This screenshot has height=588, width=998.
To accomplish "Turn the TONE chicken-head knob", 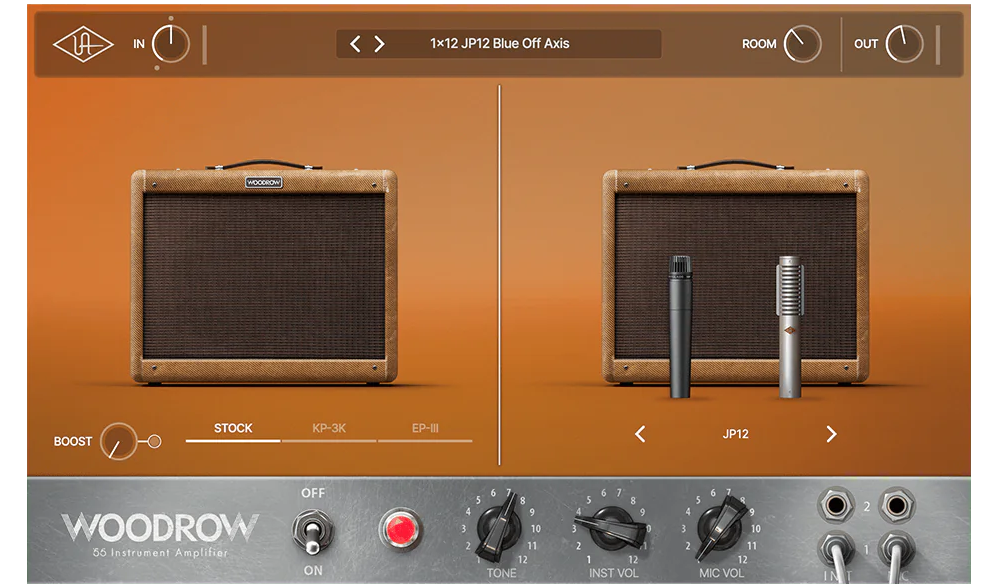I will 500,528.
